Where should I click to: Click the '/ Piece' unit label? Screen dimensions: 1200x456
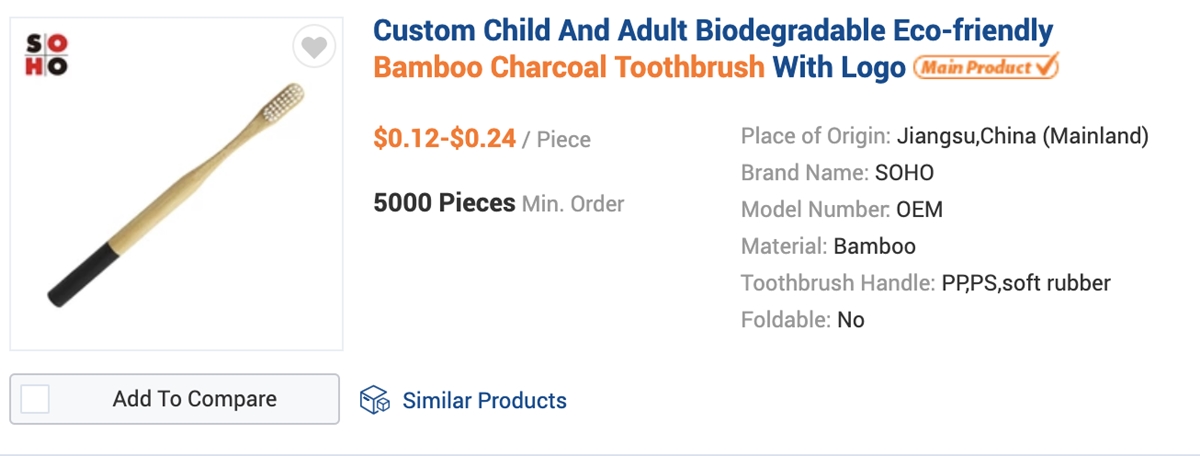[x=557, y=140]
